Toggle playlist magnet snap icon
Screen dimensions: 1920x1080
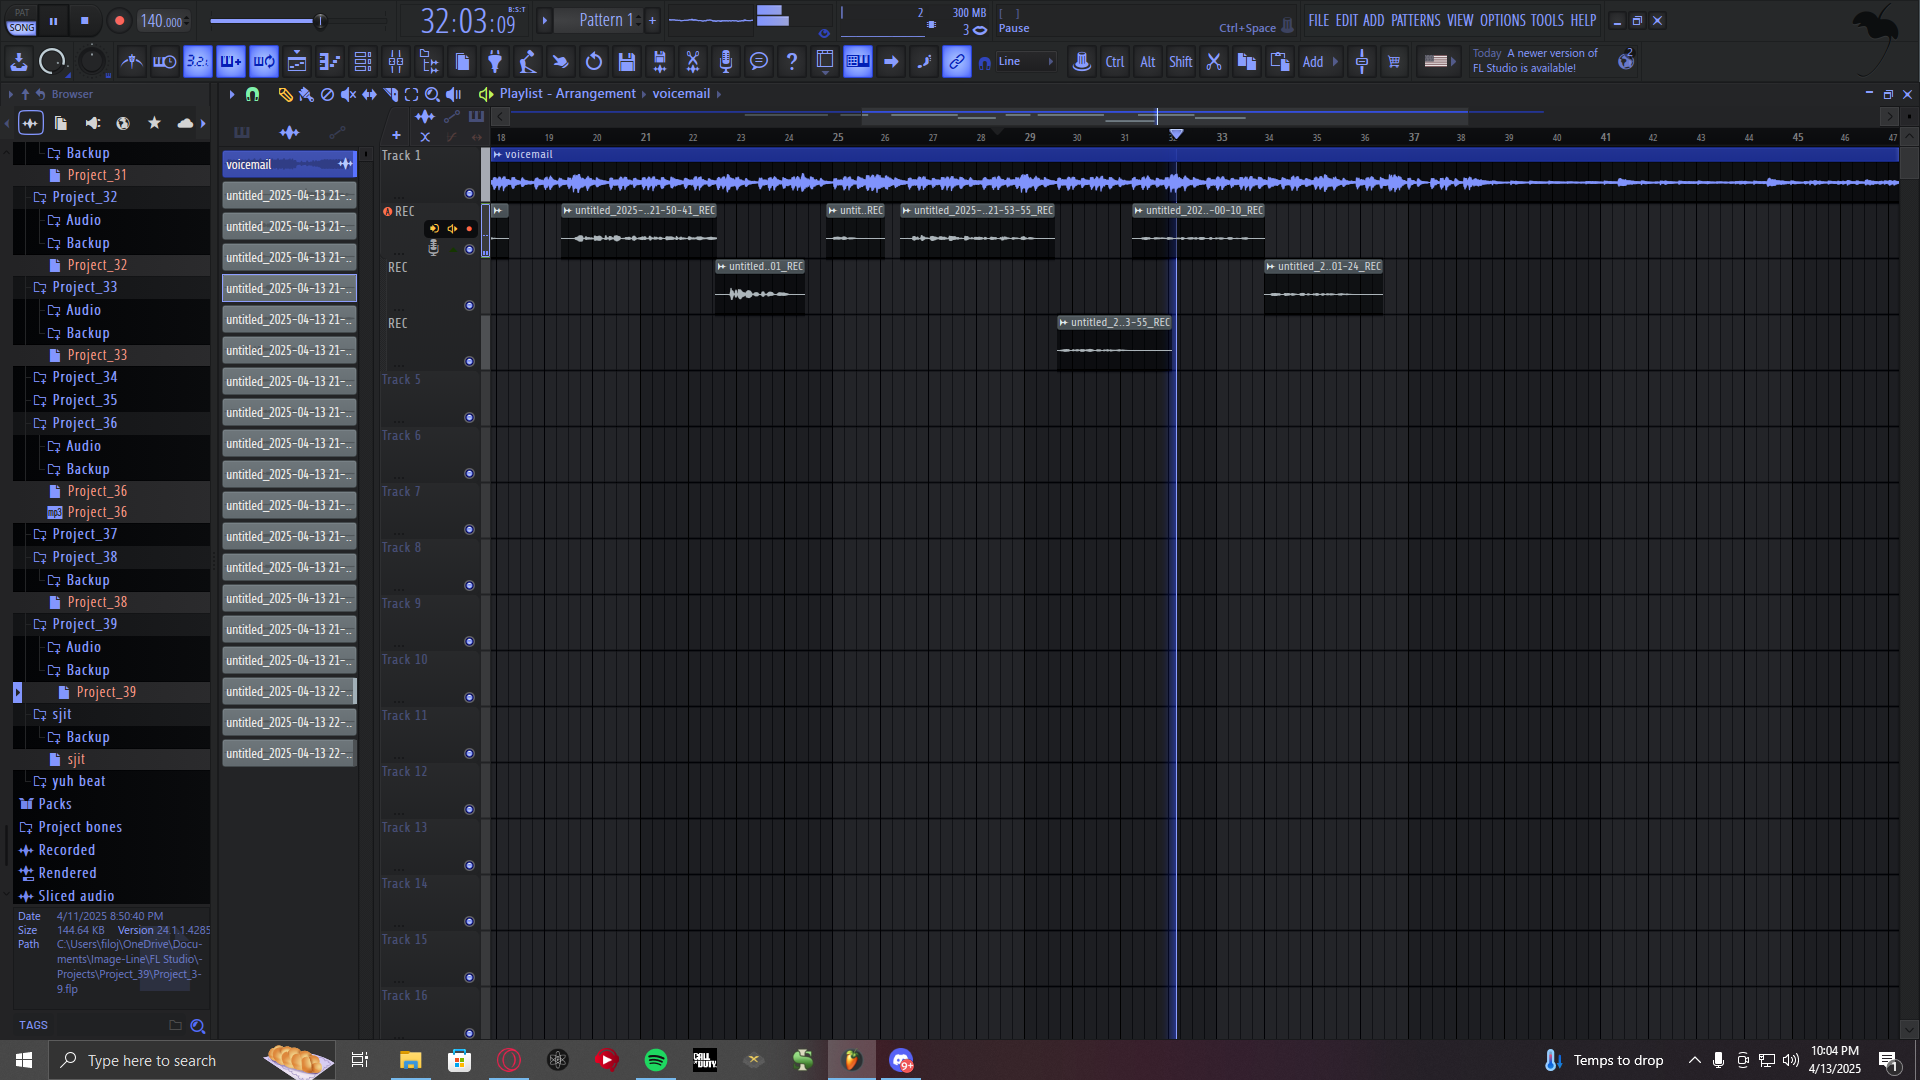tap(253, 94)
